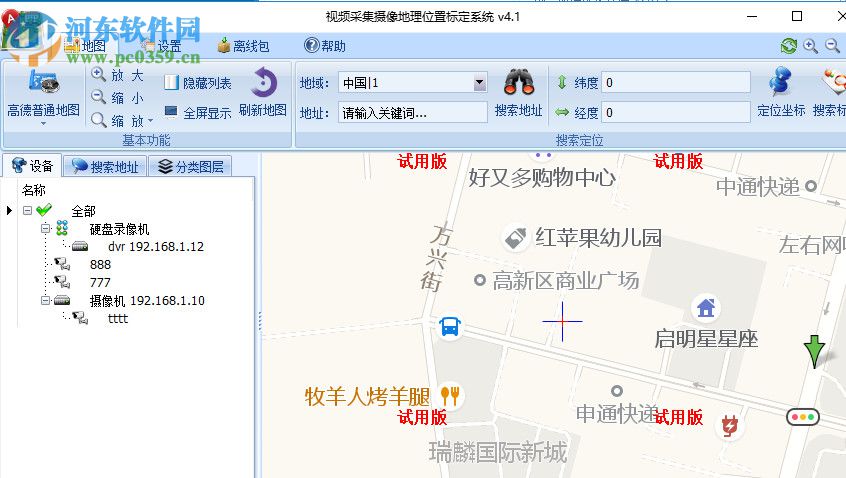Switch to the 分类图层 panel tab
Viewport: 846px width, 478px height.
coord(190,167)
